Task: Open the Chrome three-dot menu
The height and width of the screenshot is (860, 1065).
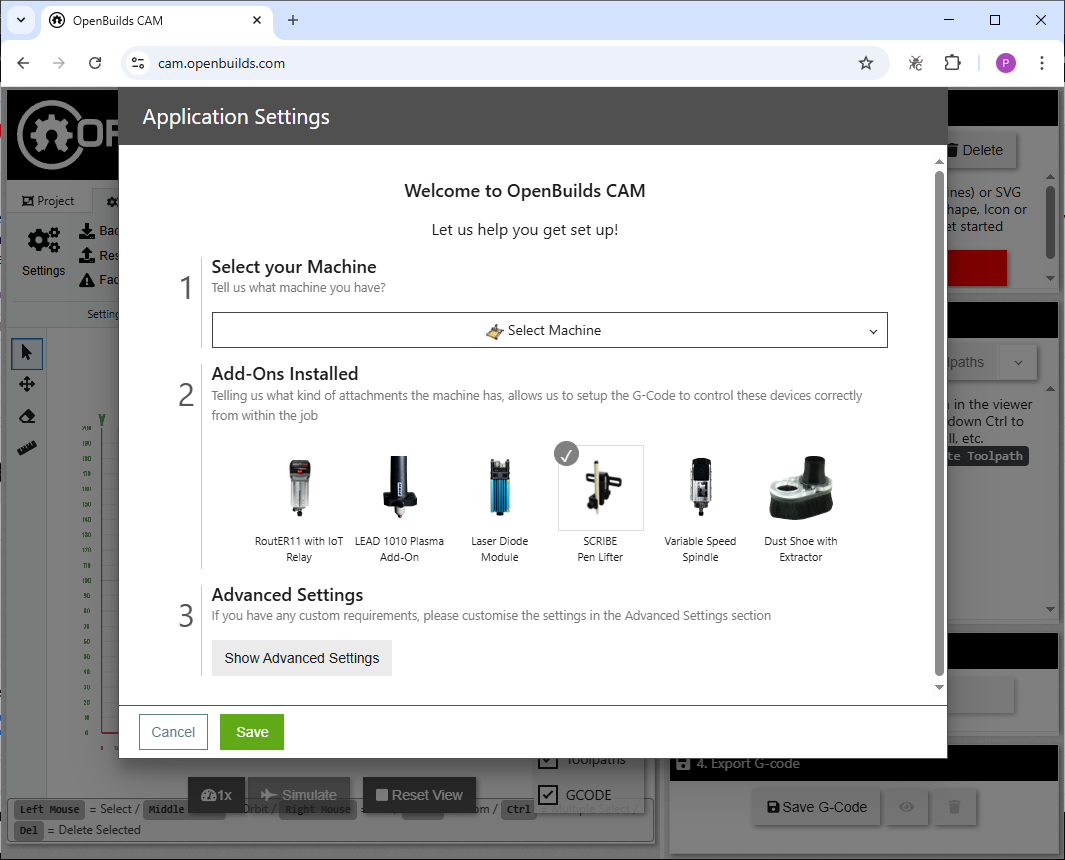Action: point(1042,63)
